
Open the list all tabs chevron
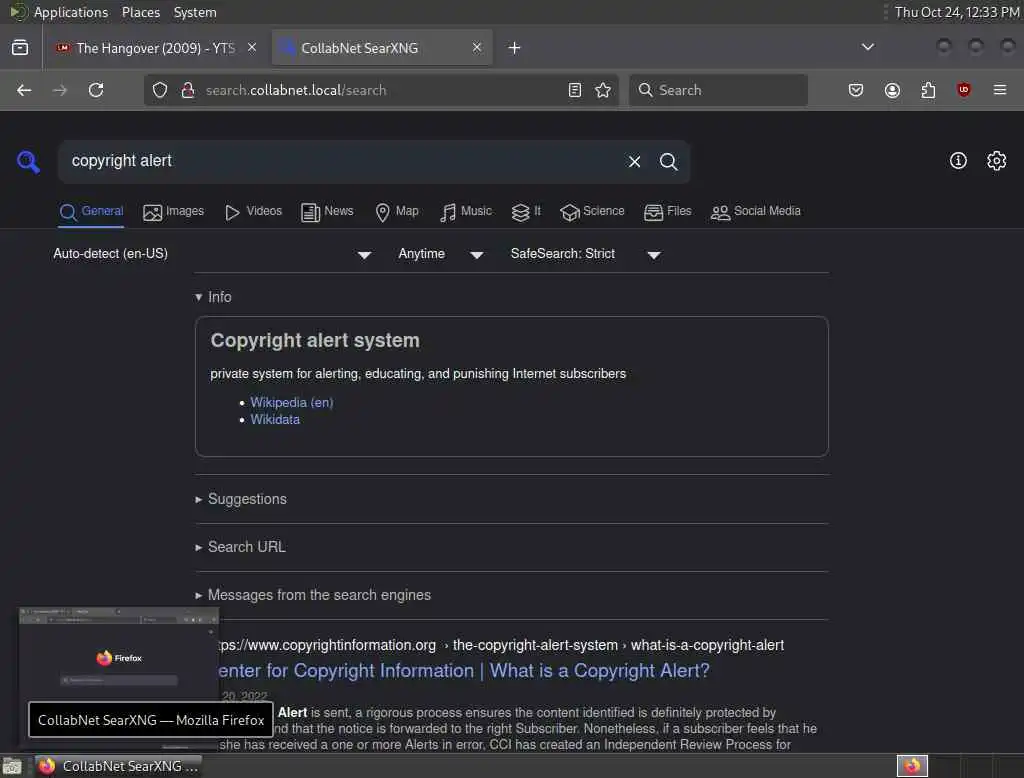click(x=867, y=47)
